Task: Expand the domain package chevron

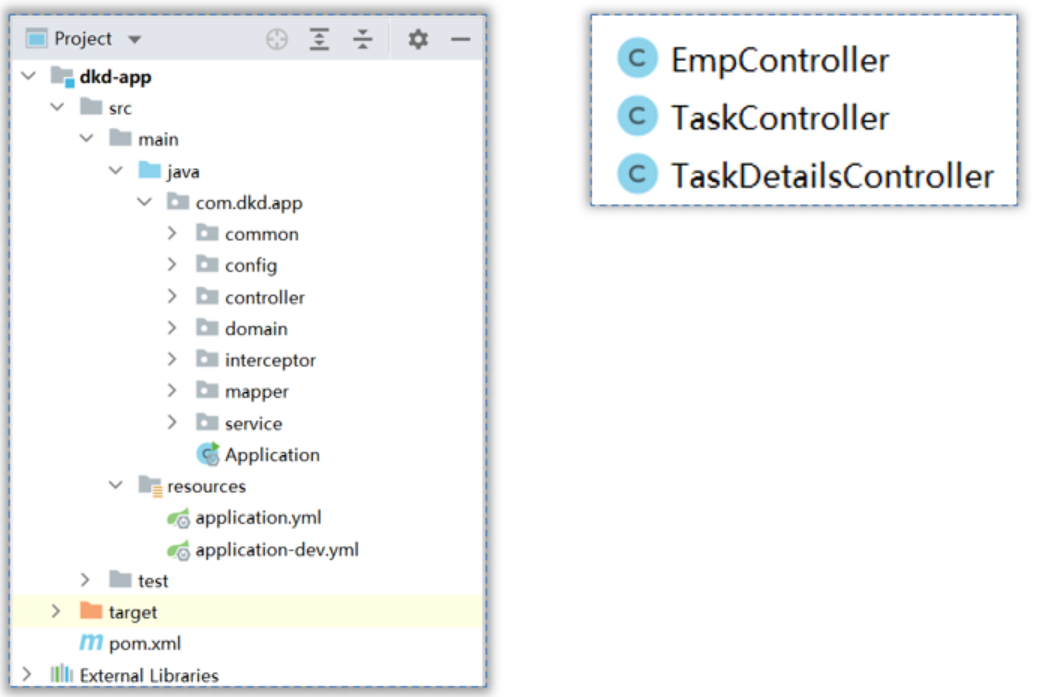Action: [x=172, y=327]
